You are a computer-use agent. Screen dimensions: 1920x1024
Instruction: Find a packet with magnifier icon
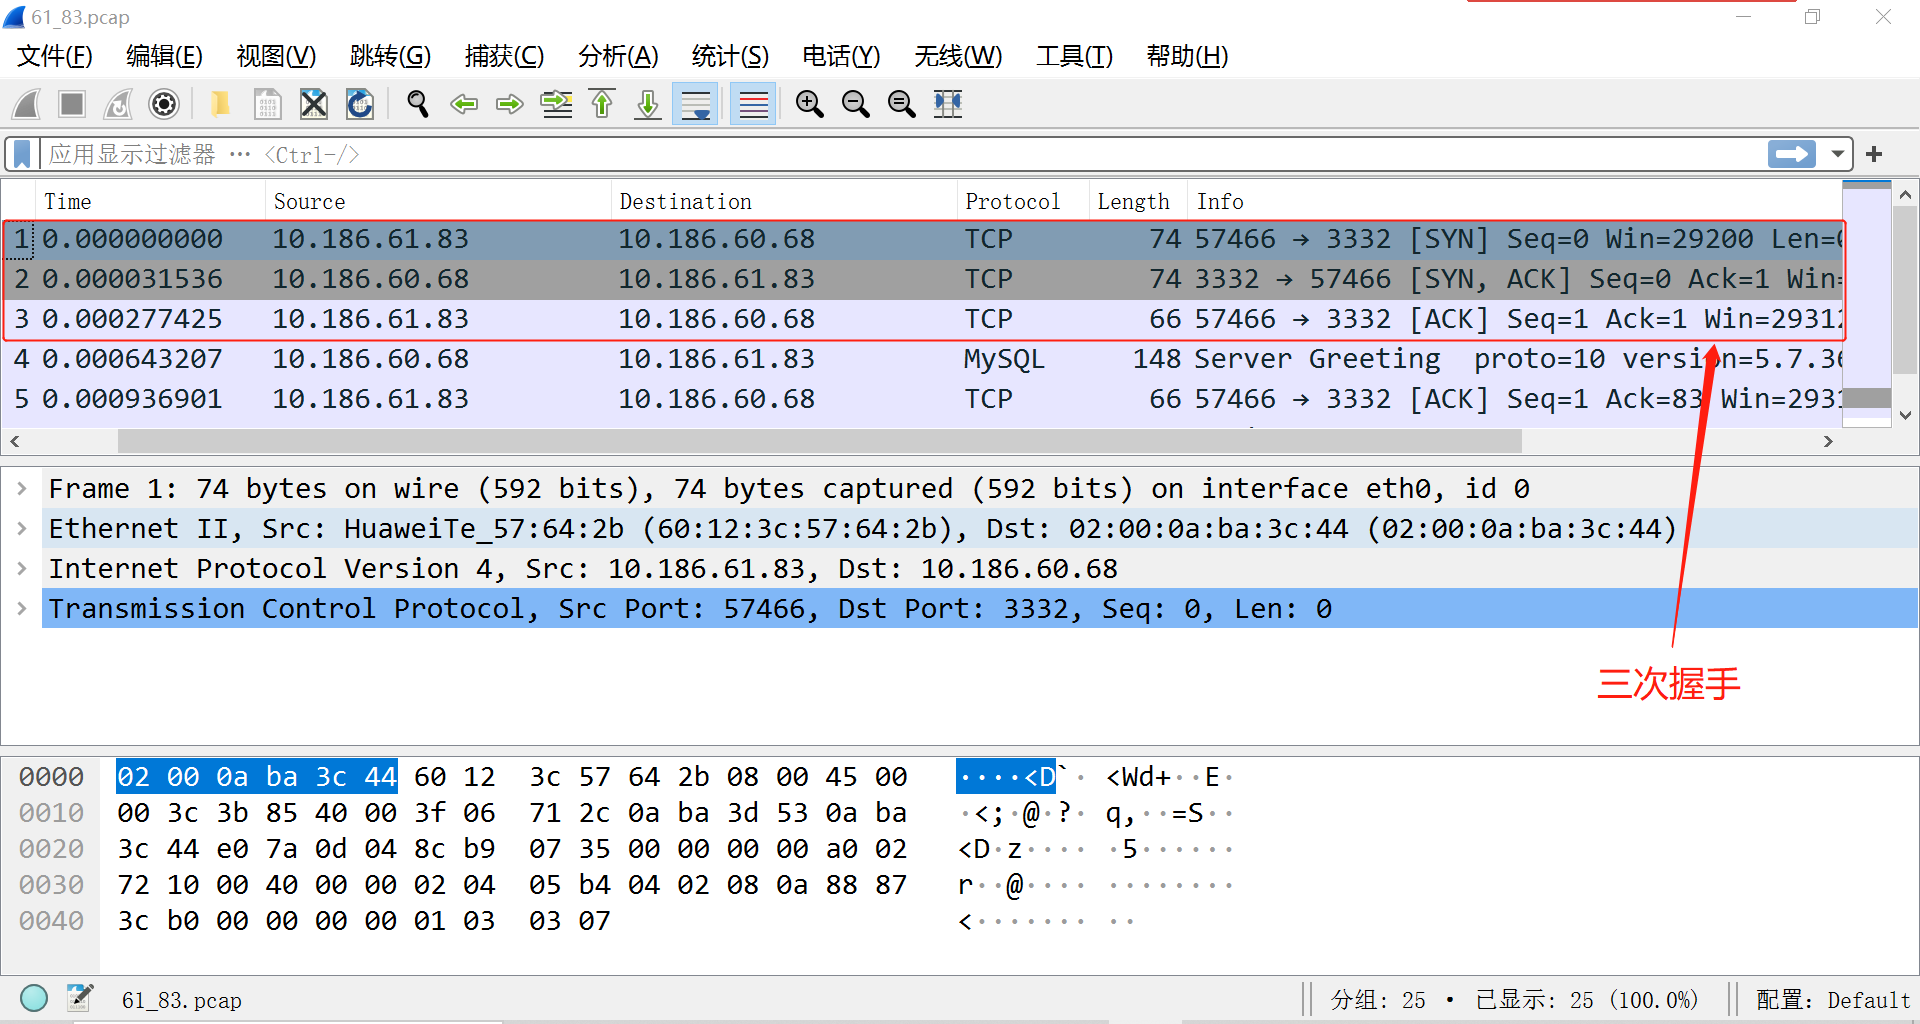click(418, 104)
